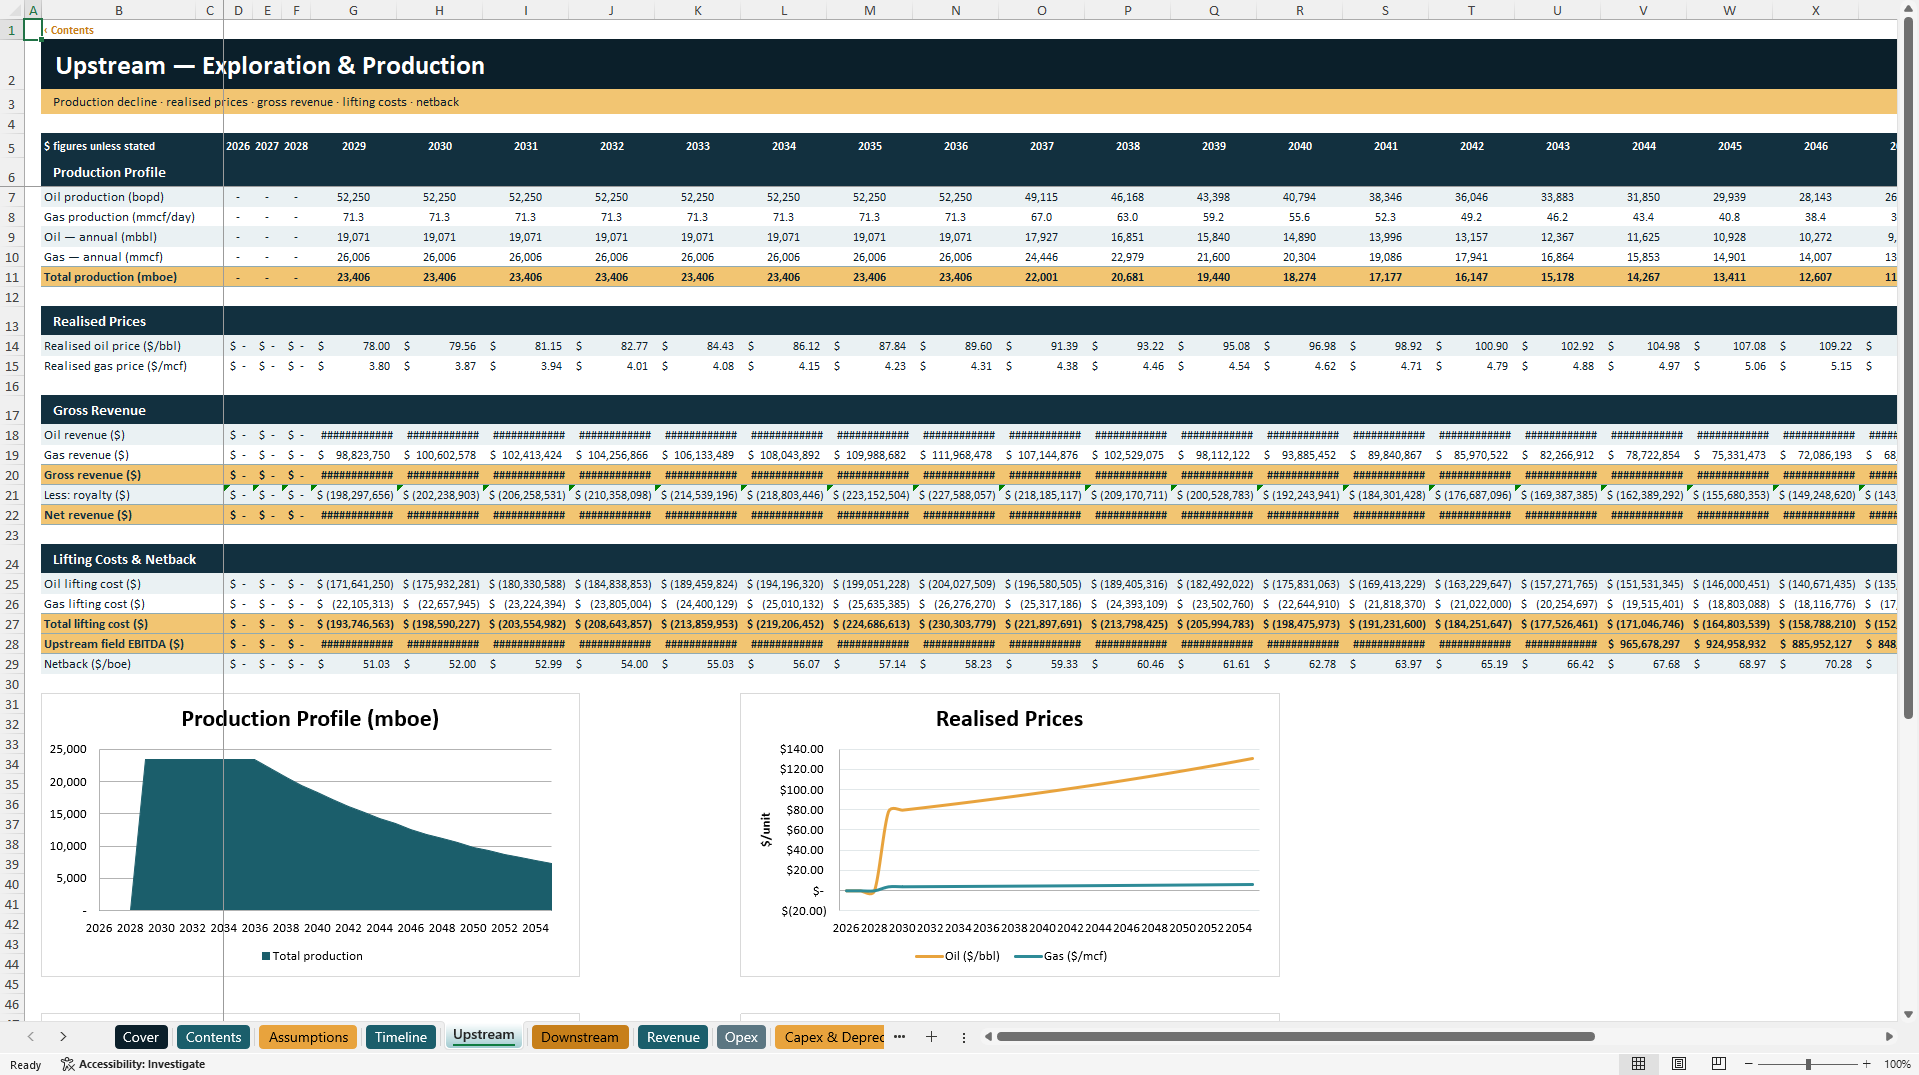1919x1075 pixels.
Task: Add a new sheet with plus icon
Action: pyautogui.click(x=931, y=1037)
